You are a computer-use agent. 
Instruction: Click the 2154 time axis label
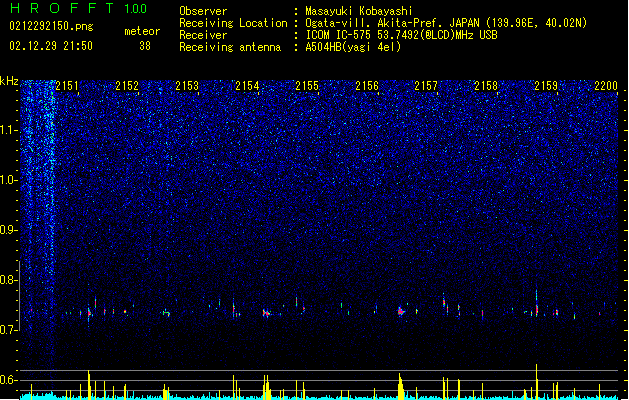[x=247, y=86]
